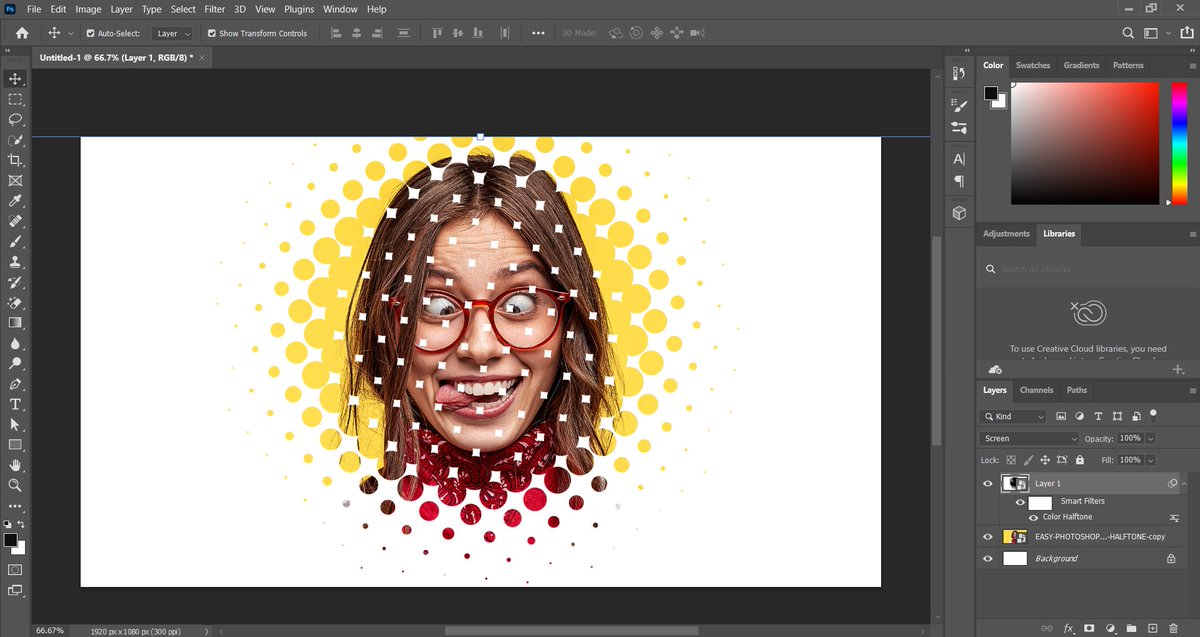The height and width of the screenshot is (637, 1200).
Task: Select the Frame tool
Action: tap(15, 181)
